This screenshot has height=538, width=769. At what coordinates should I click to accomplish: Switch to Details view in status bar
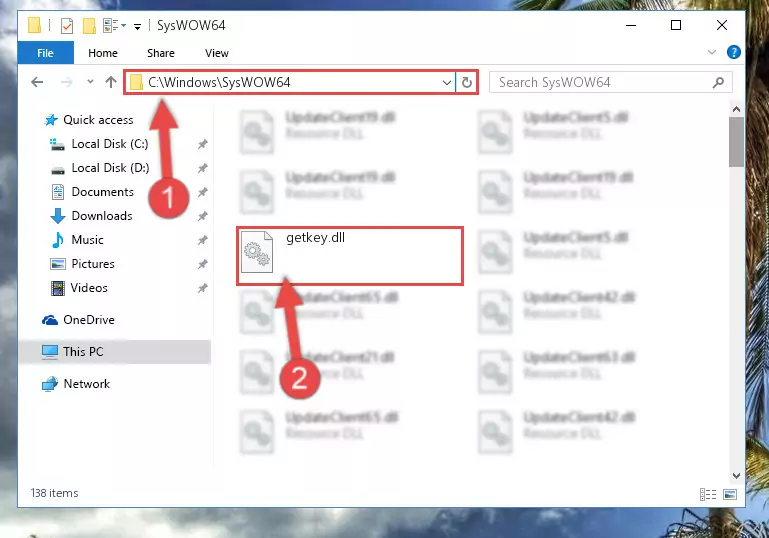pos(708,494)
